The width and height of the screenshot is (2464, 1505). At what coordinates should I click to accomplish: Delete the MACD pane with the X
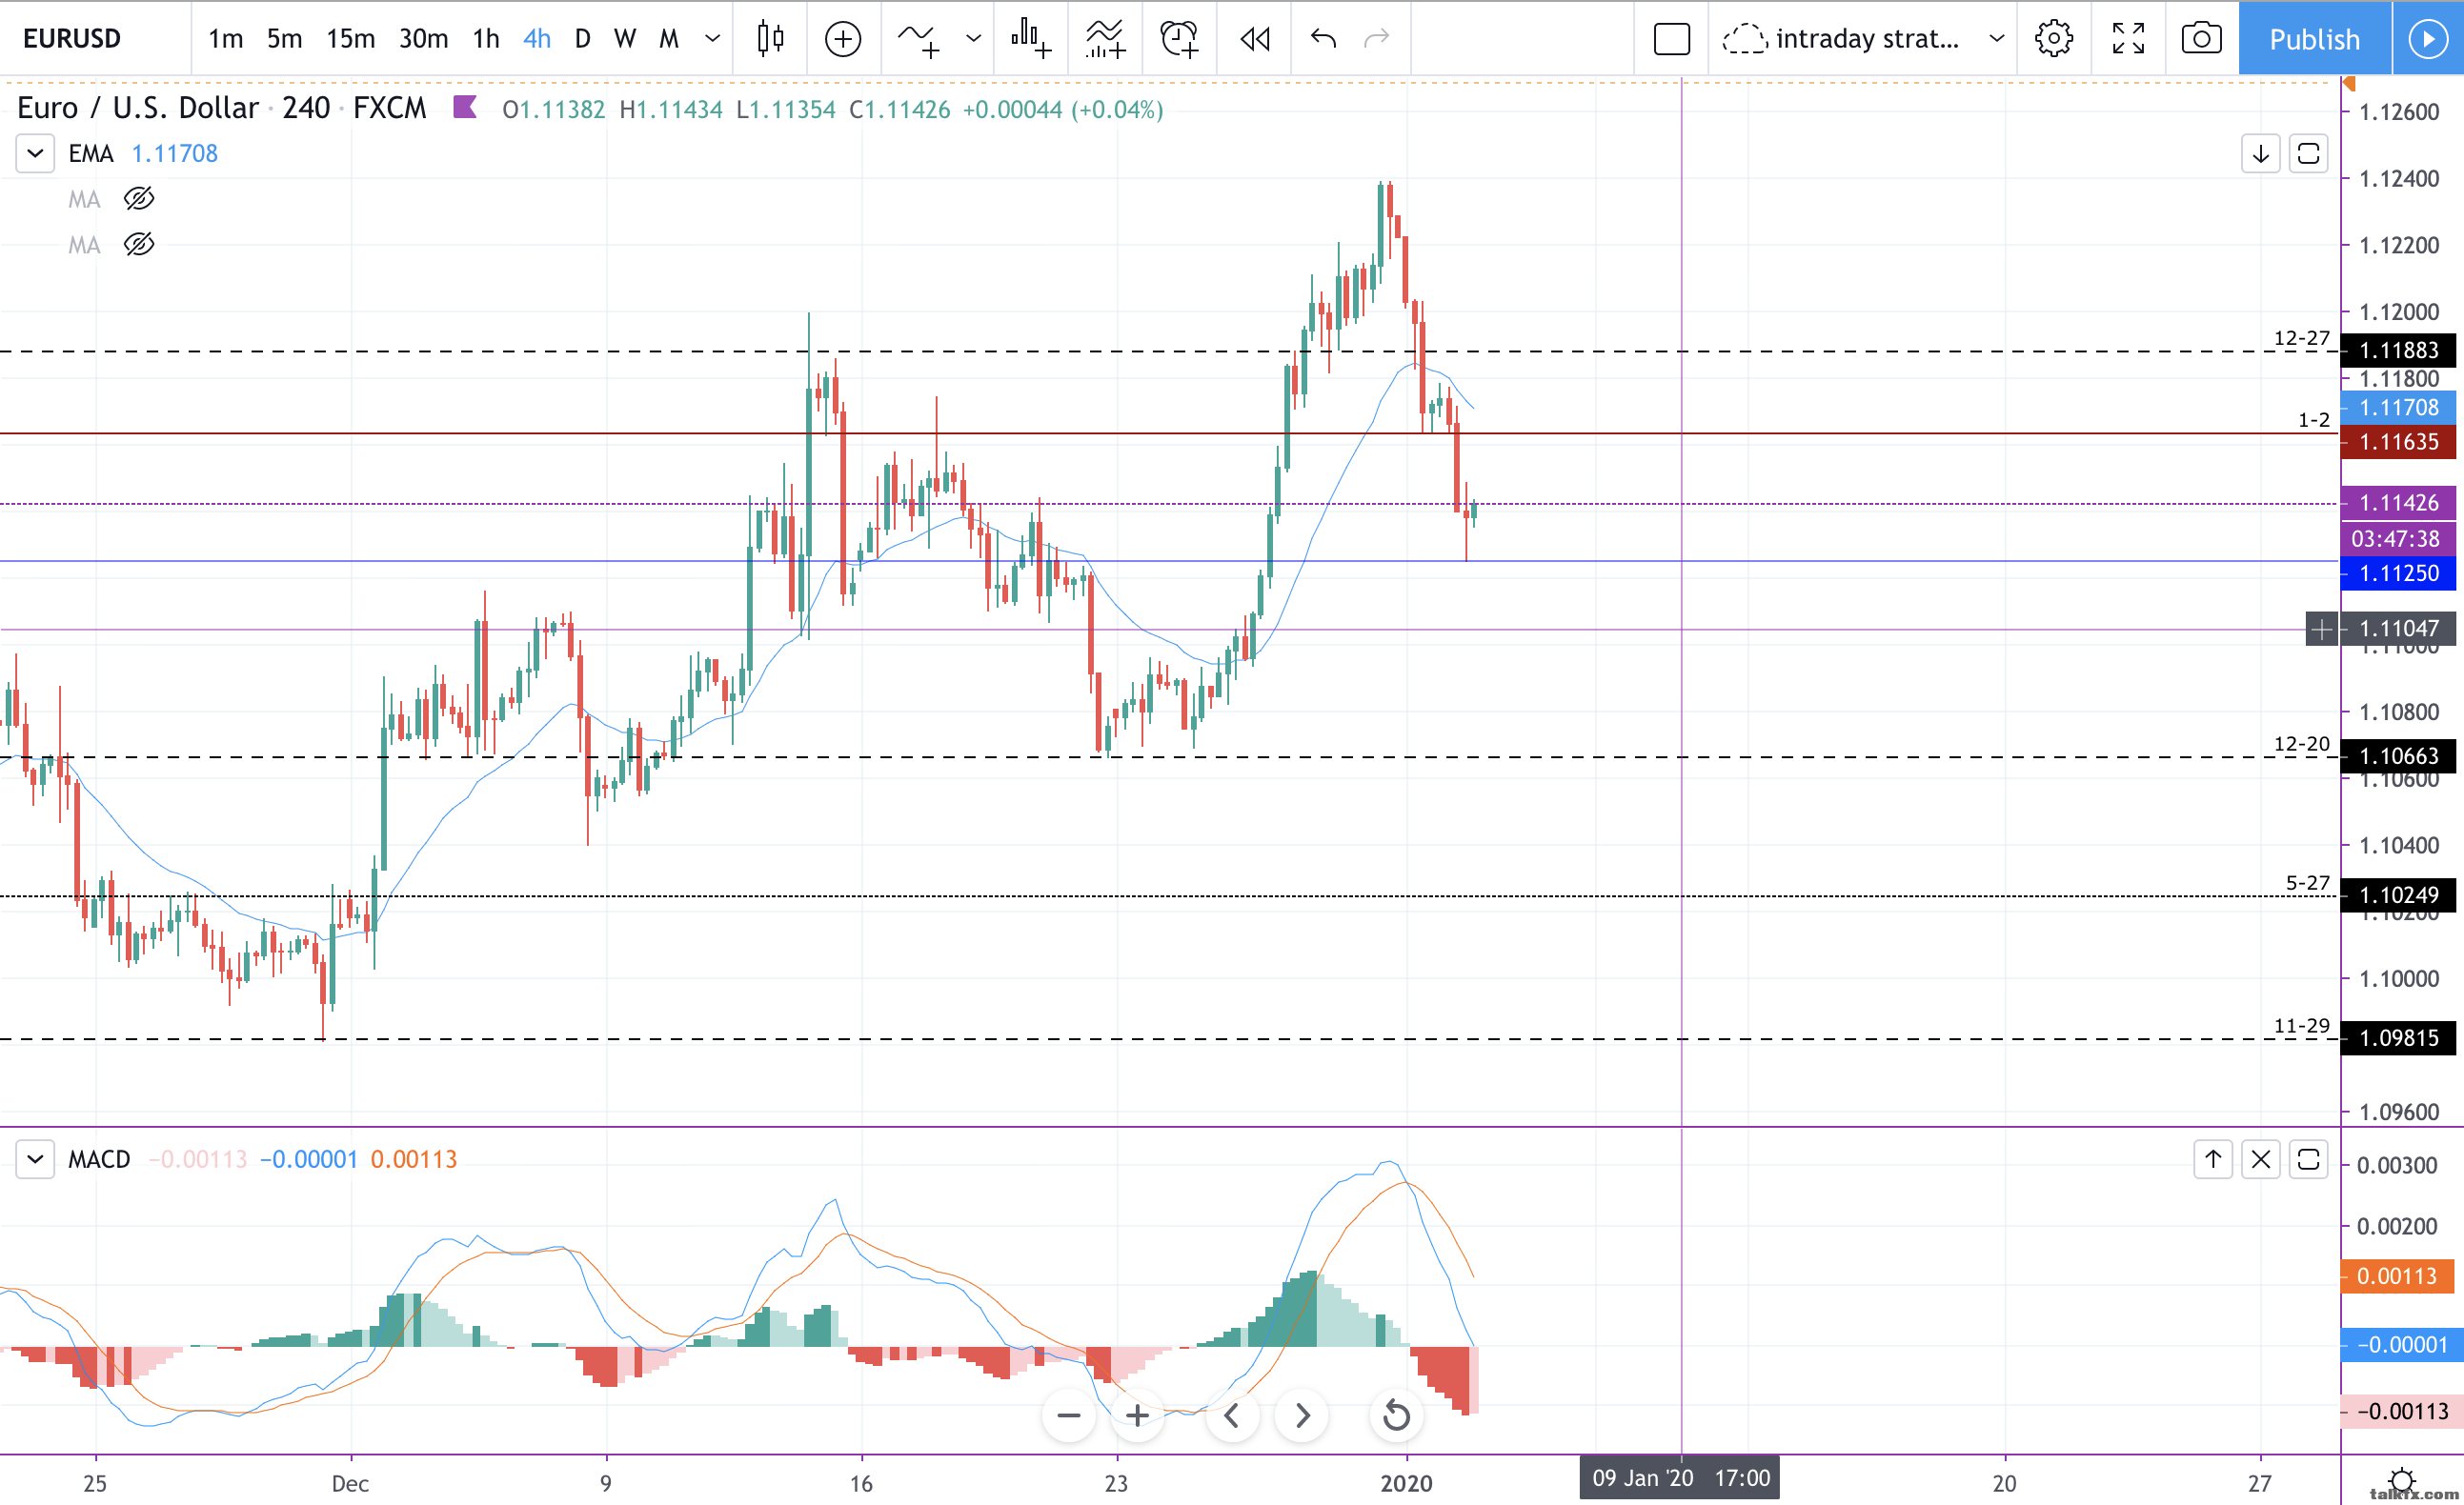pyautogui.click(x=2260, y=1159)
